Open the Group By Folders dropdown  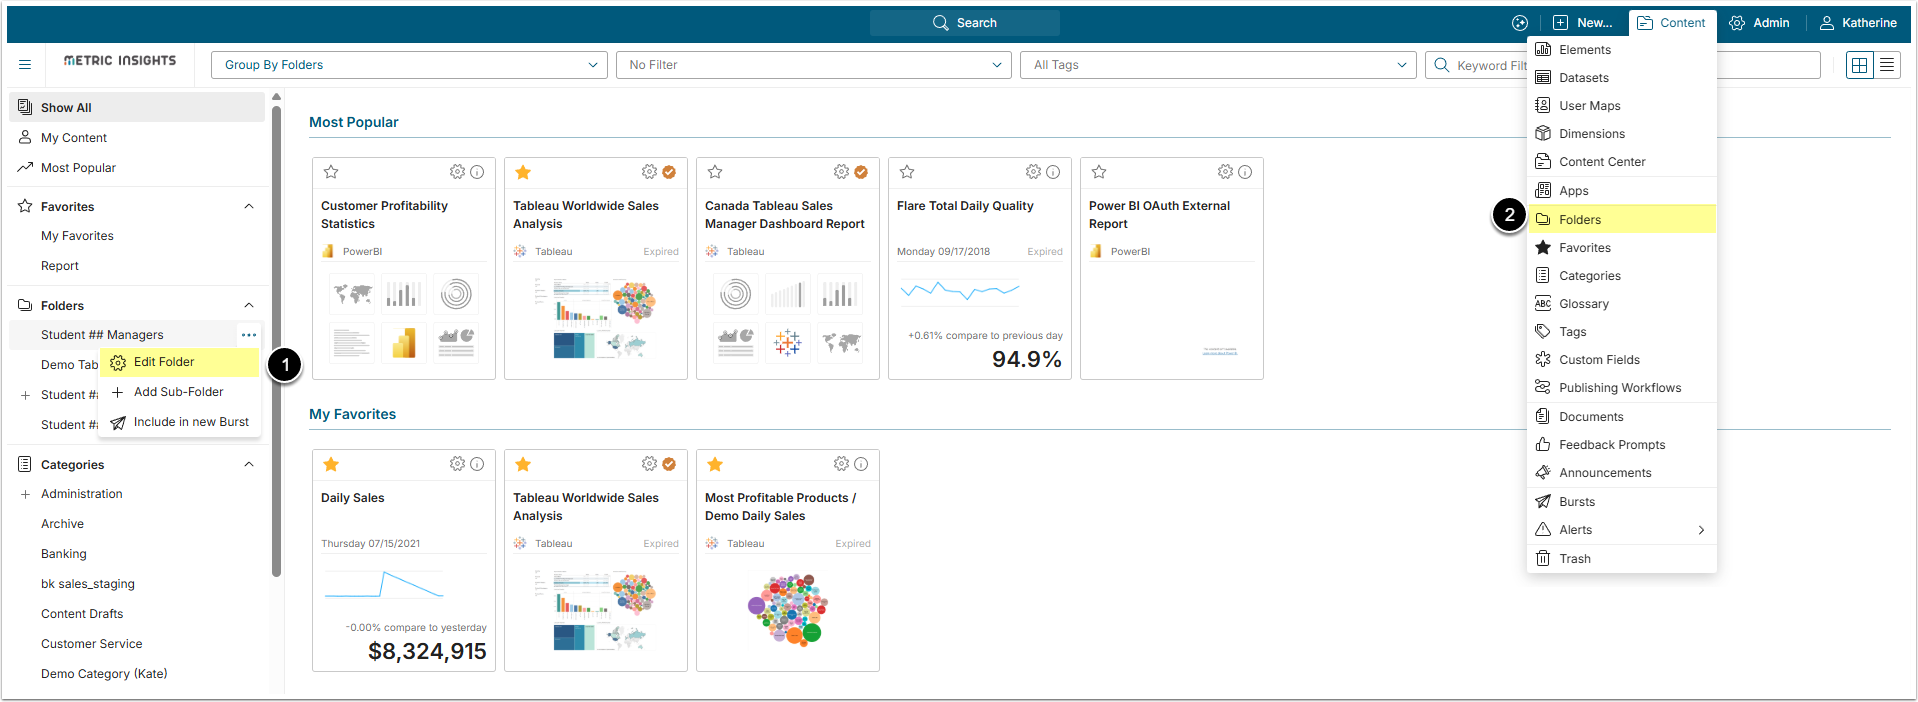pos(409,65)
